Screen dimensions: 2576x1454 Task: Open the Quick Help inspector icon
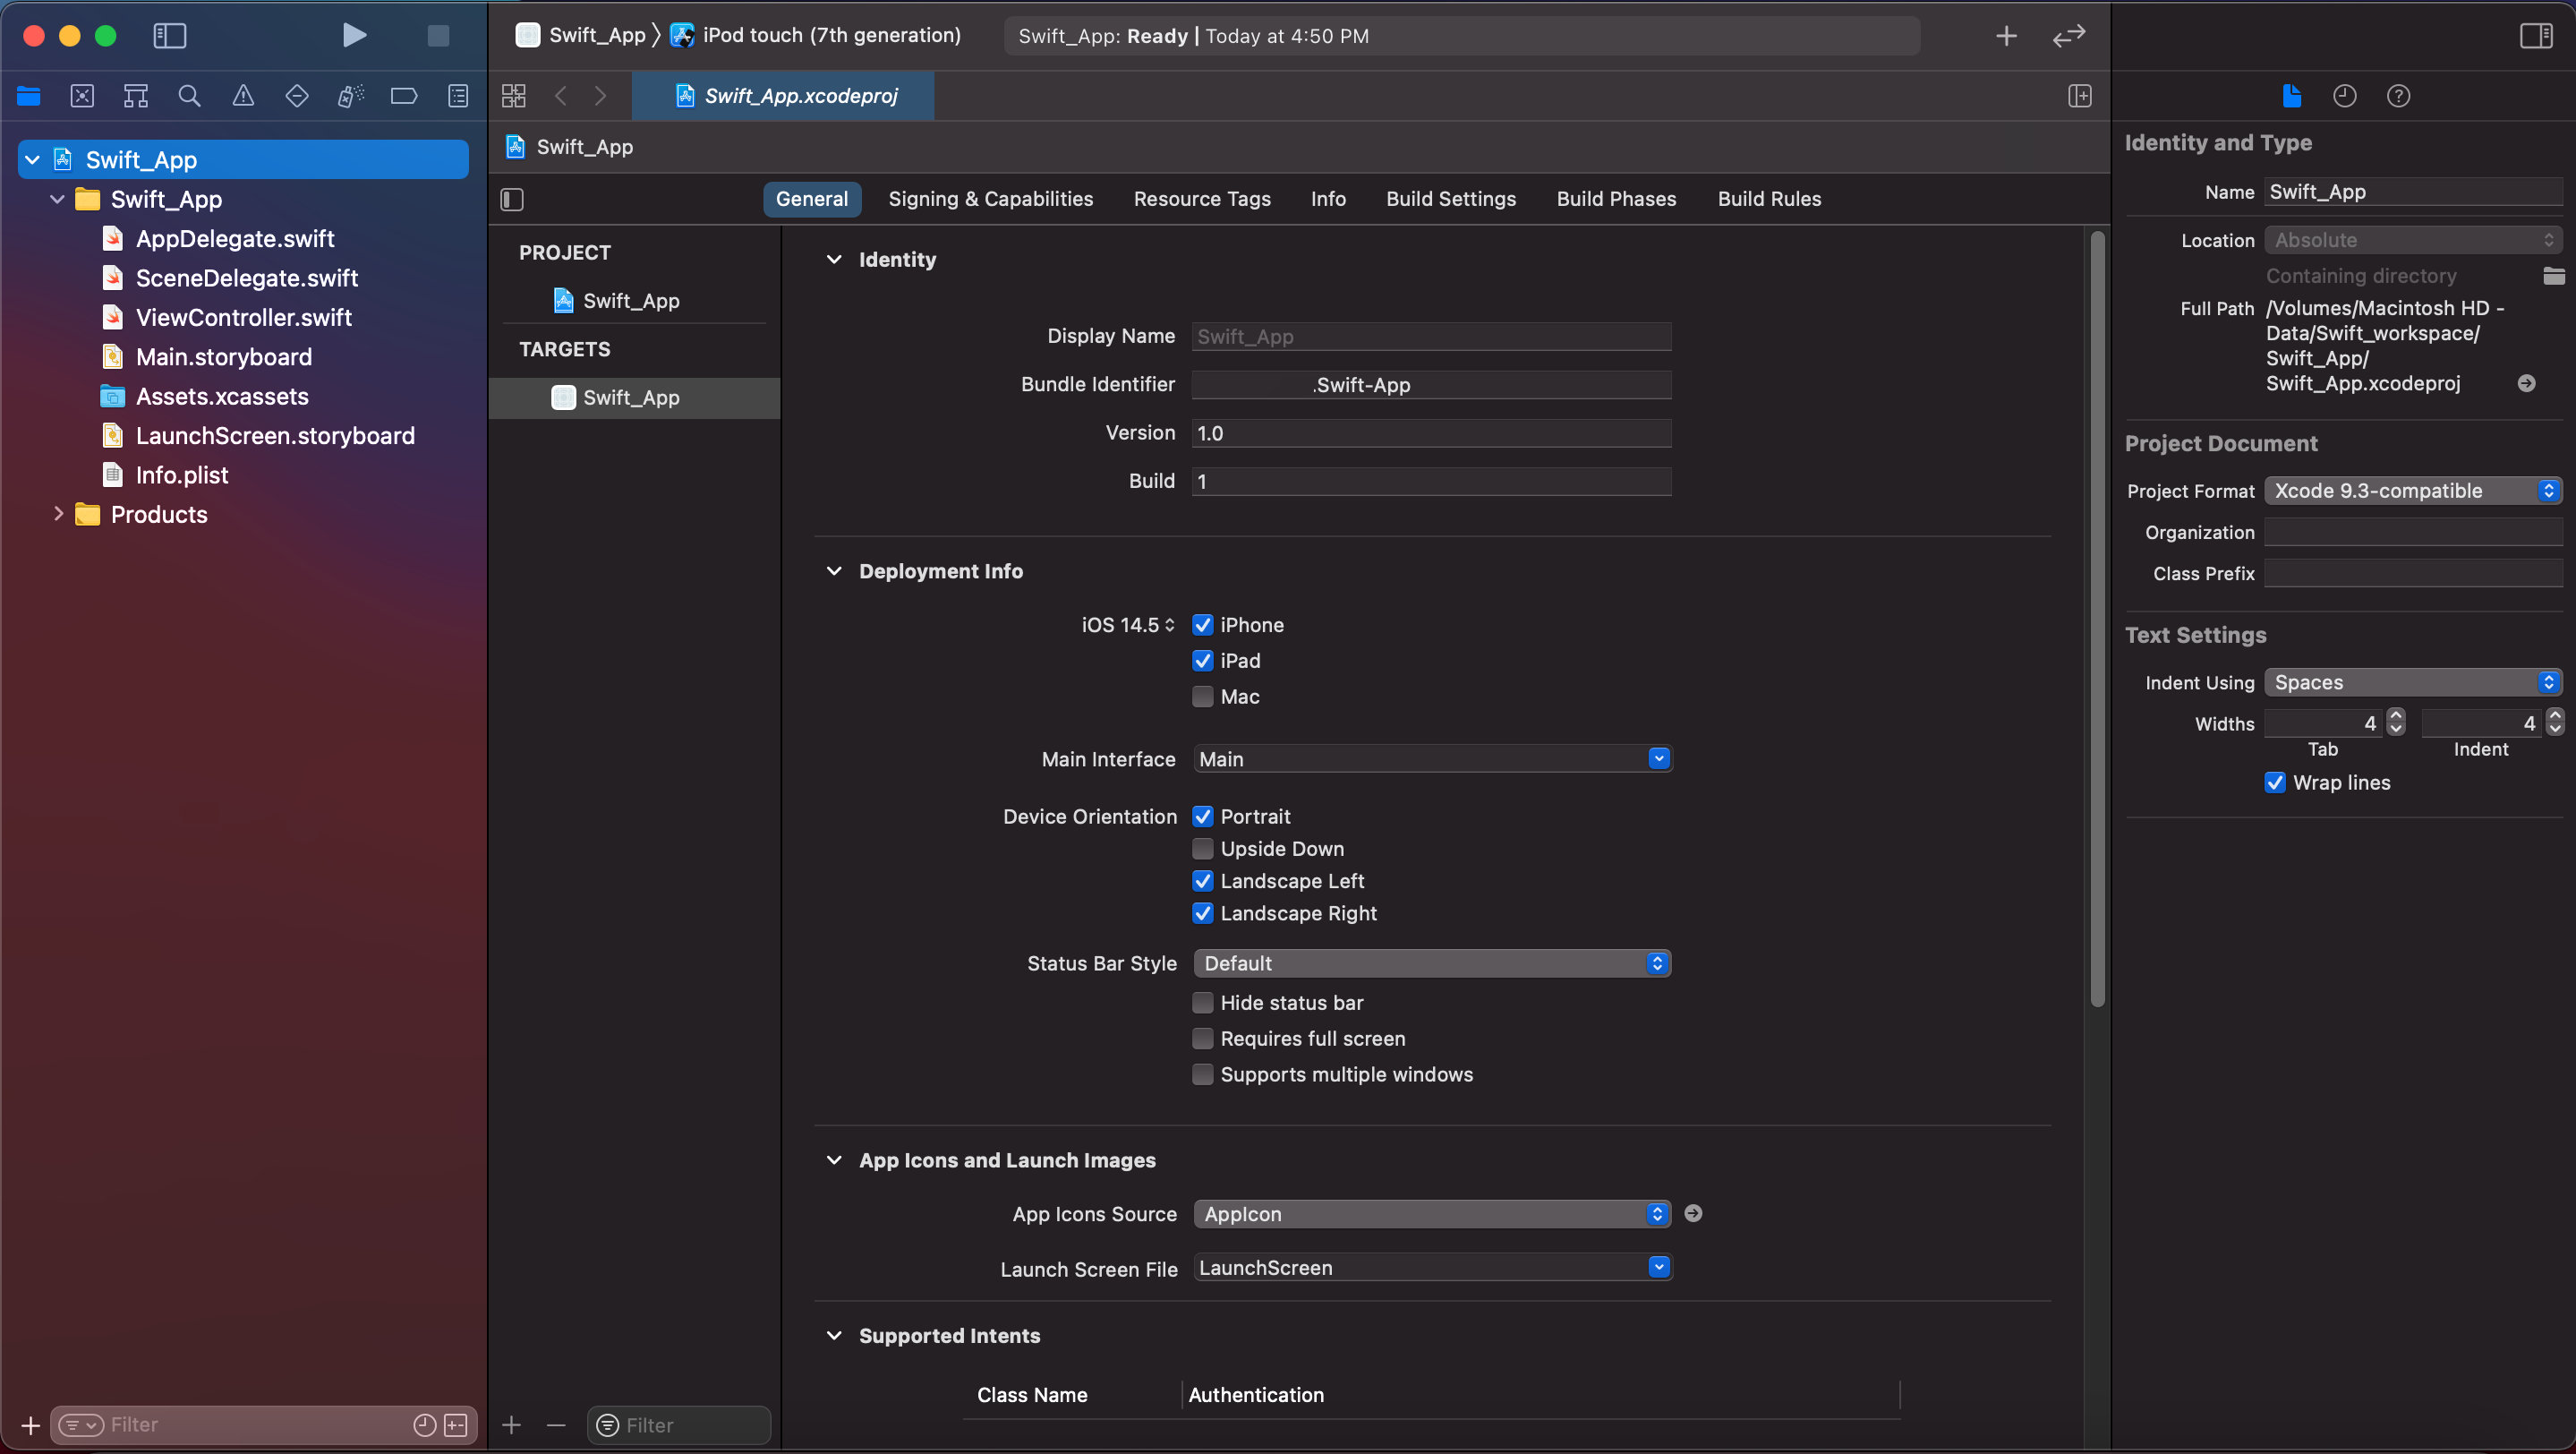coord(2398,96)
